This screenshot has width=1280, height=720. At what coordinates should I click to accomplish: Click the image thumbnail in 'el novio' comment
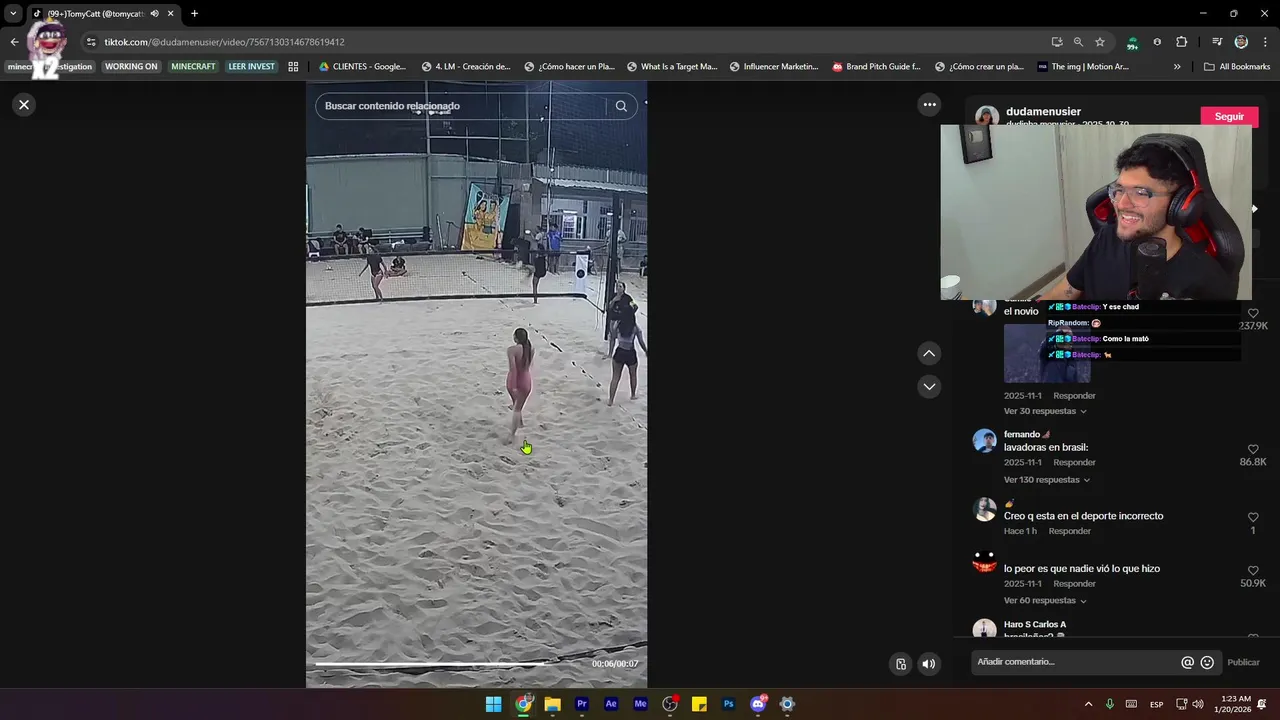pos(1047,353)
